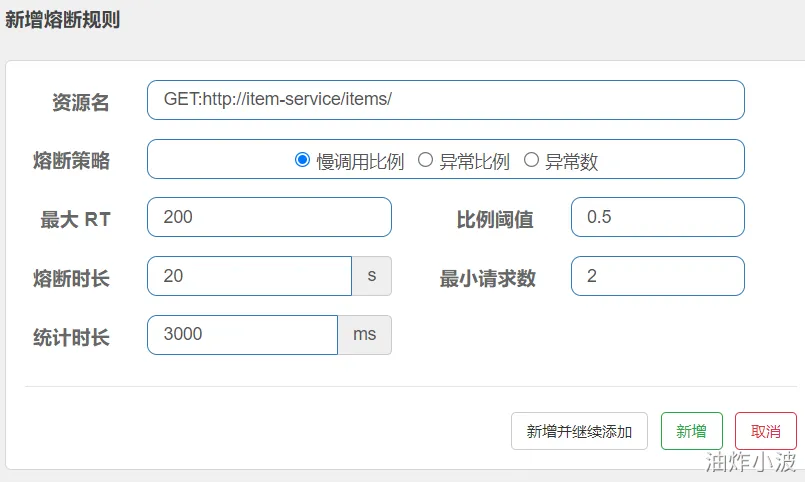Image resolution: width=805 pixels, height=482 pixels.
Task: Focus the 最大 RT value field
Action: (x=269, y=217)
